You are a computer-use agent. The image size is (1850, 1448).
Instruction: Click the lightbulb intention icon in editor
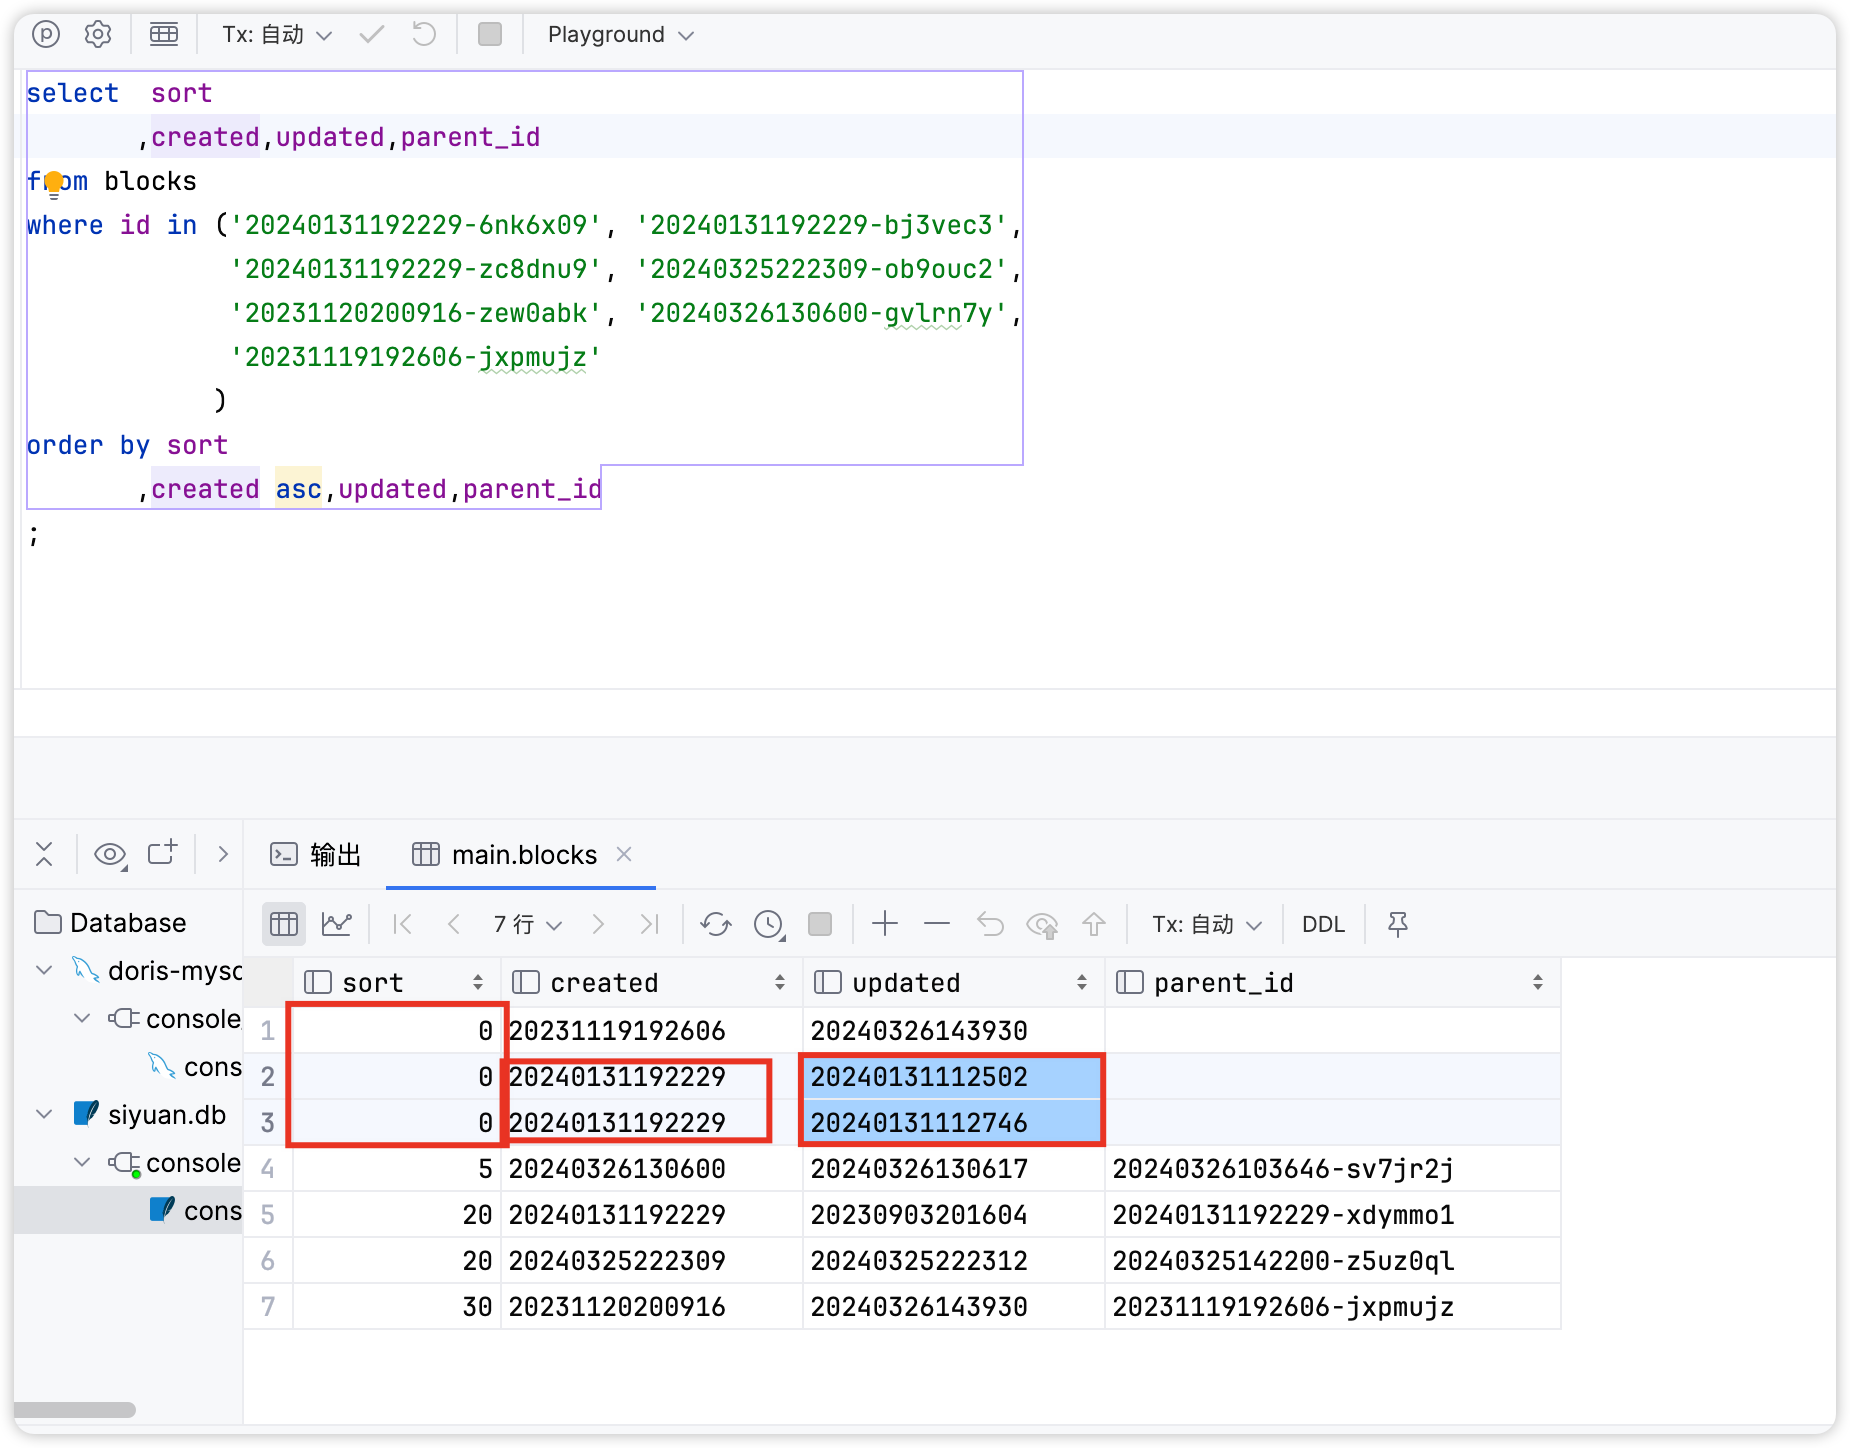(x=54, y=182)
